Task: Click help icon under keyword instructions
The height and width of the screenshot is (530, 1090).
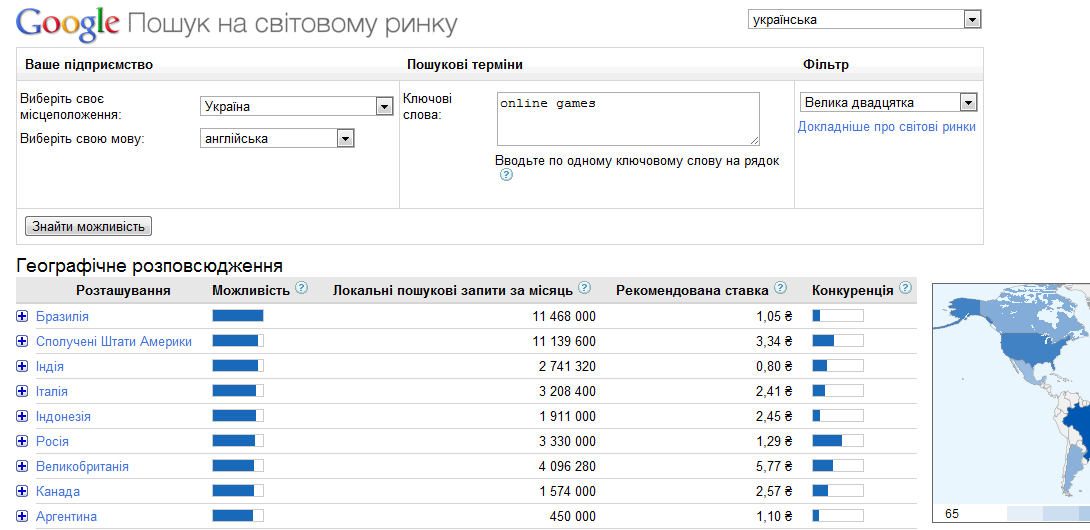Action: click(x=506, y=175)
